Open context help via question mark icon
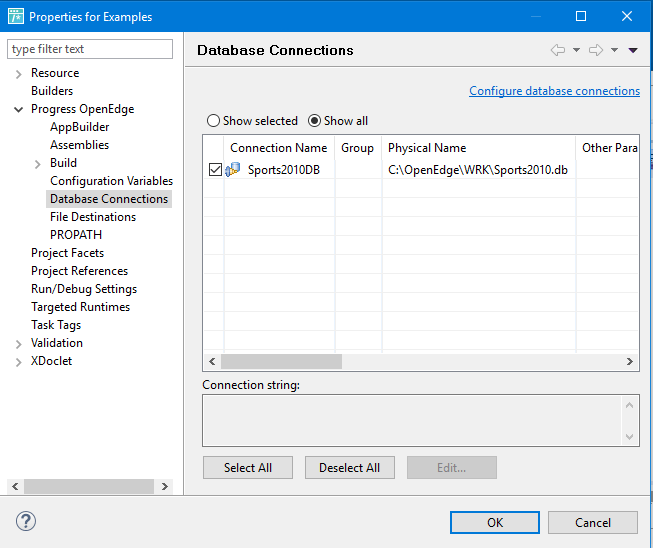Viewport: 653px width, 548px height. (26, 521)
